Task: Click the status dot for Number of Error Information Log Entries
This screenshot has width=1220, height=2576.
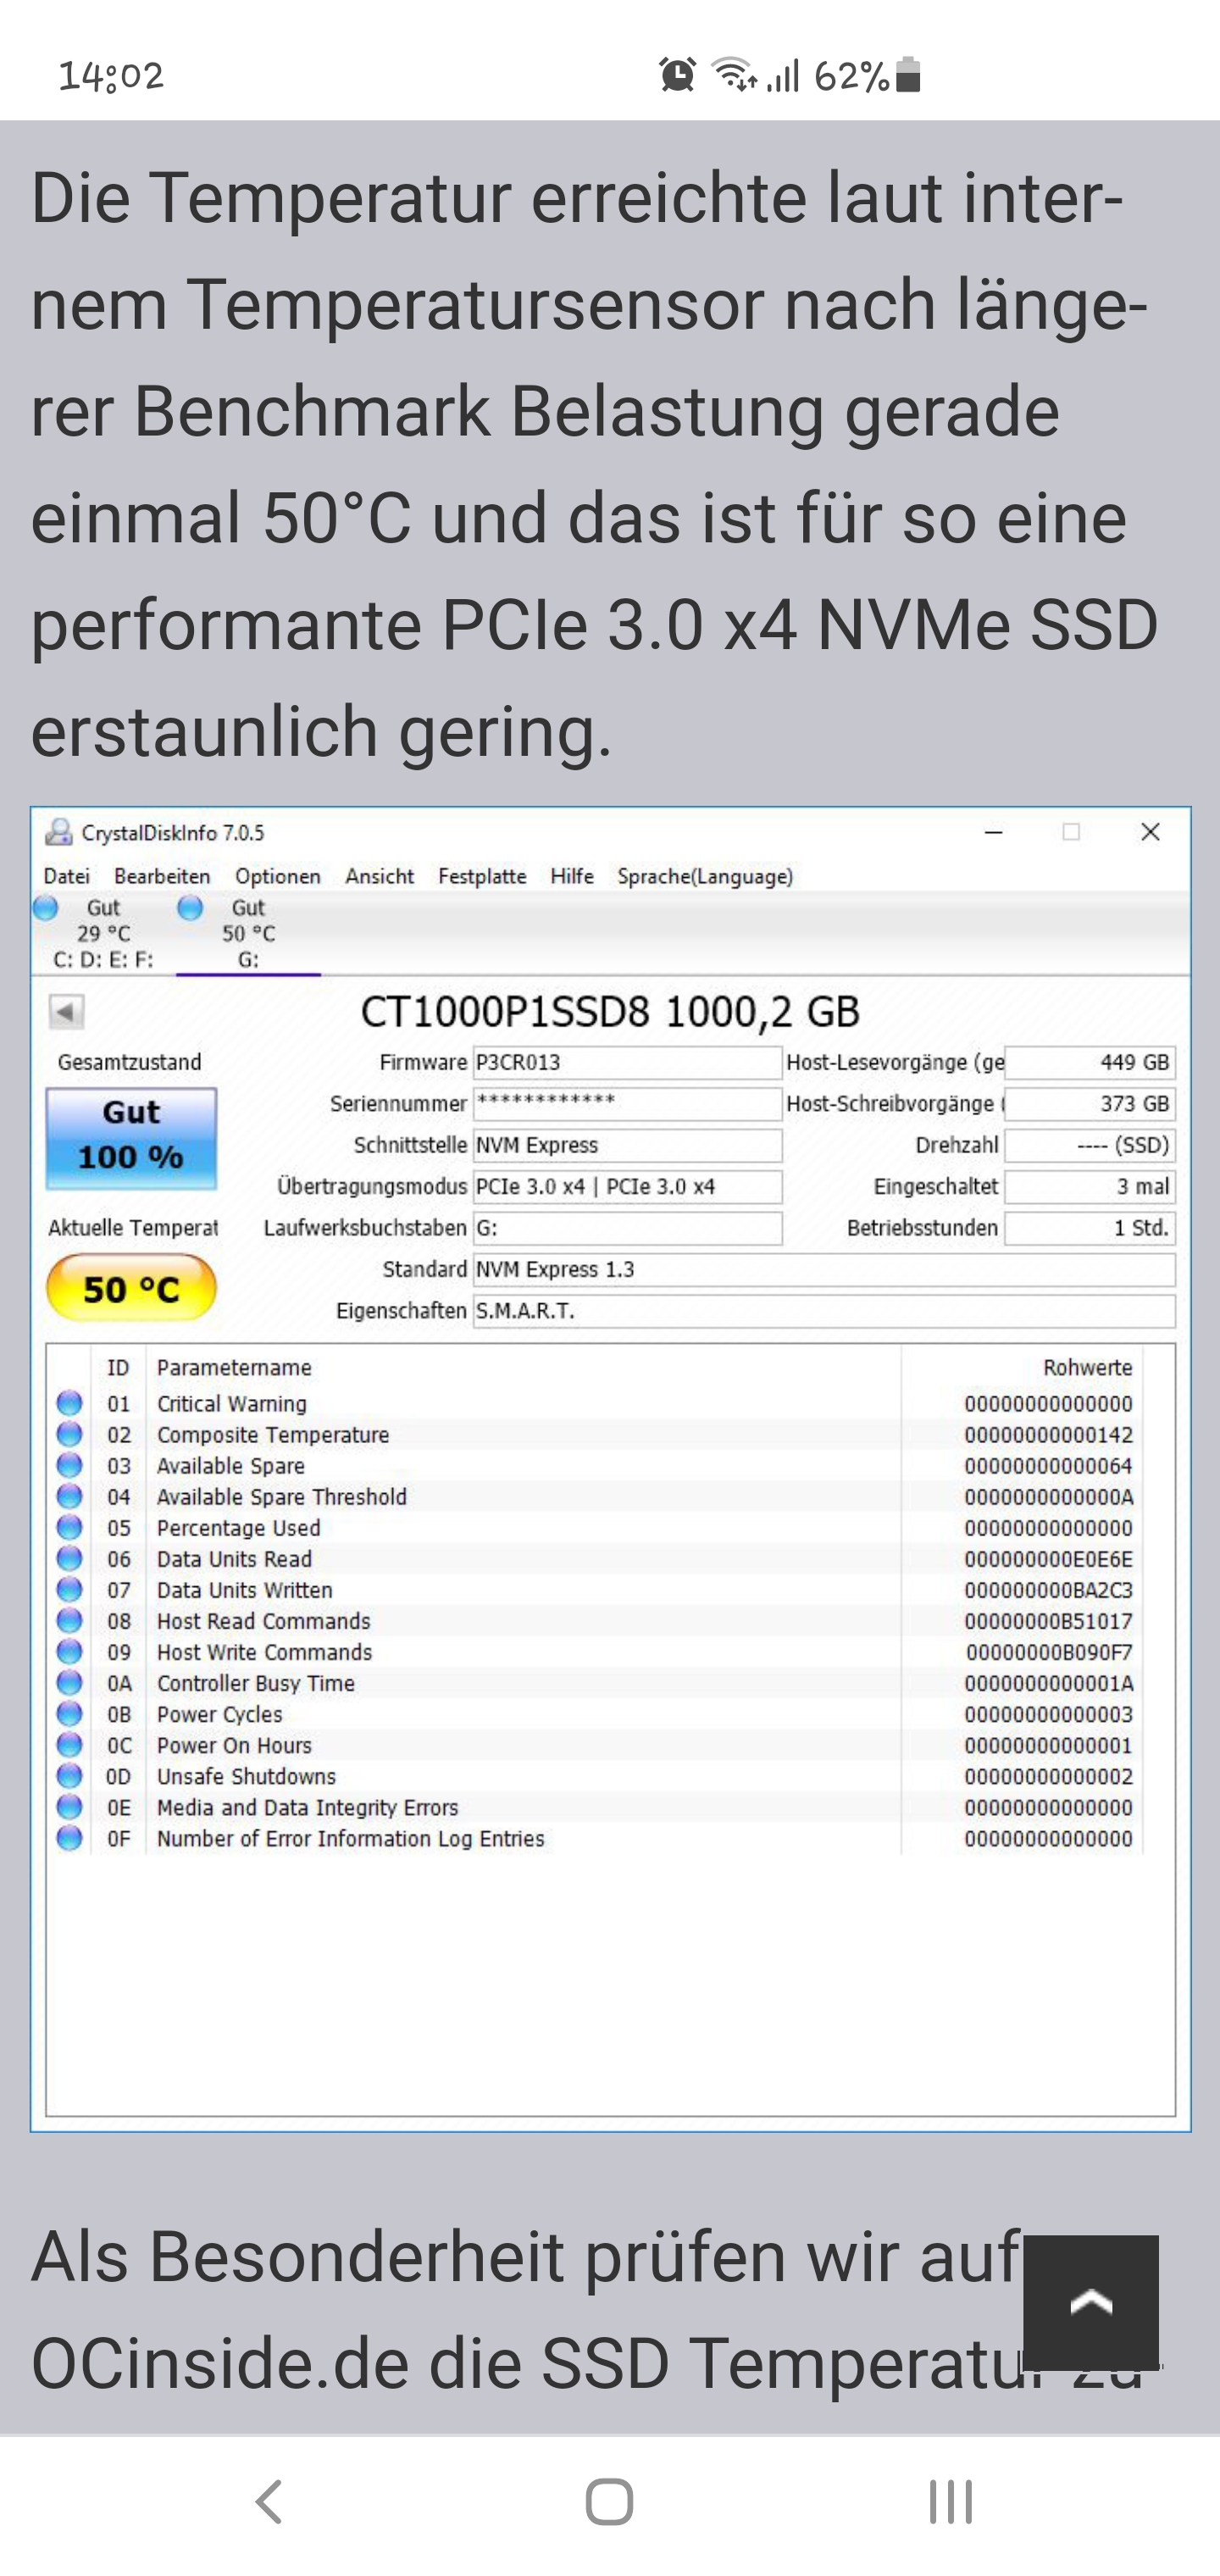Action: pyautogui.click(x=69, y=1838)
